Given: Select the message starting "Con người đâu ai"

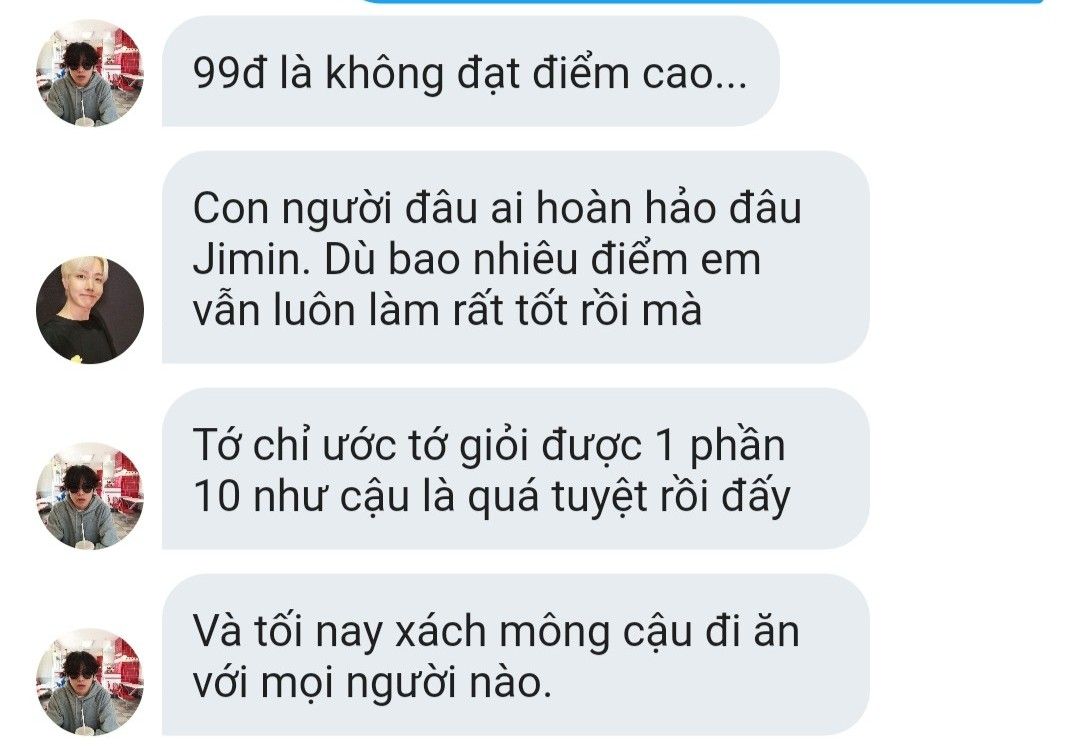Looking at the screenshot, I should 515,257.
